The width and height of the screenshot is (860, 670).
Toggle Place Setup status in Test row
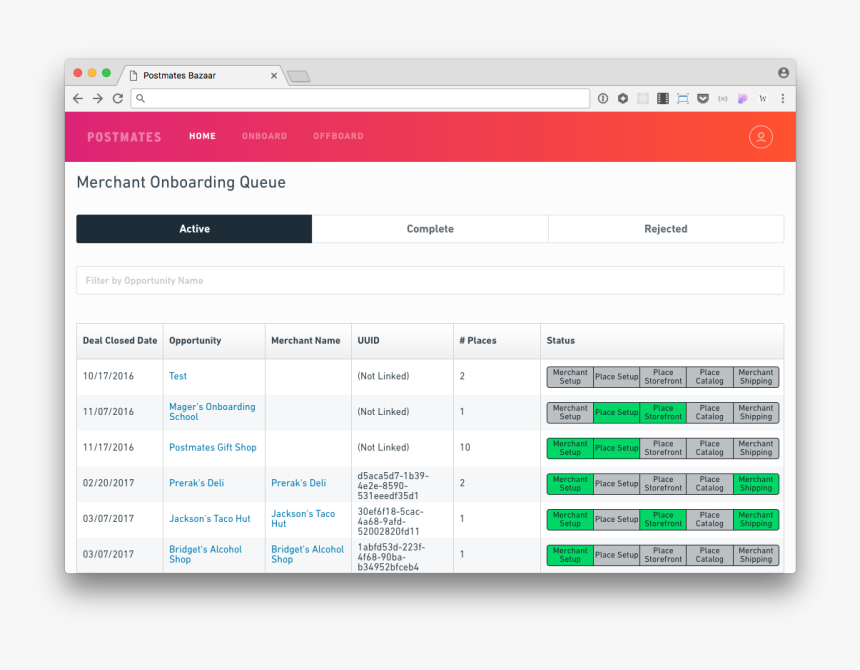click(x=616, y=377)
